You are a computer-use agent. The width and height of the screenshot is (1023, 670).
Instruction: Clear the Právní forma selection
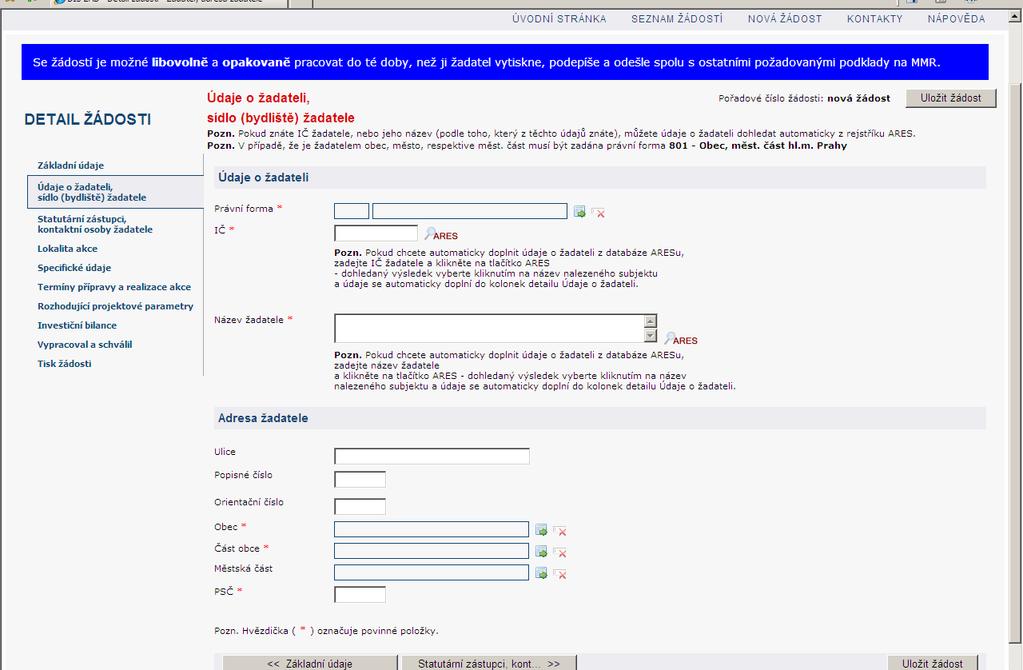tap(598, 212)
